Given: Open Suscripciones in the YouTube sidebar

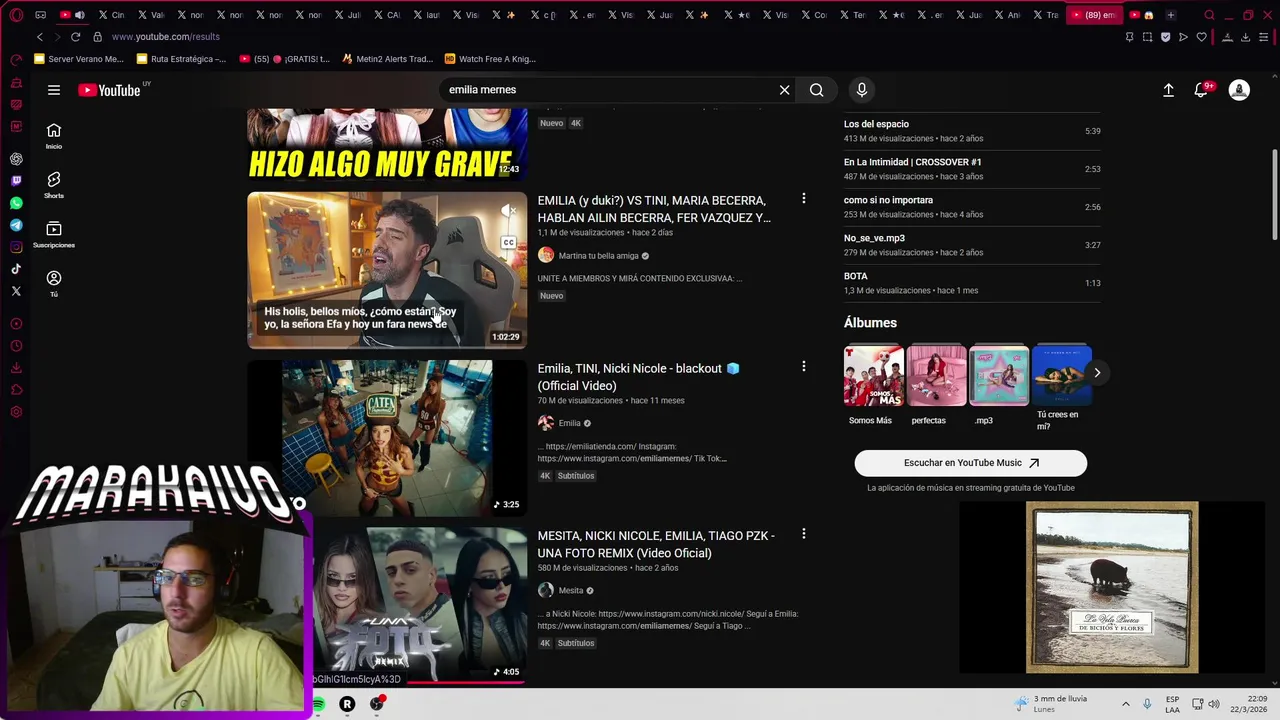Looking at the screenshot, I should (x=54, y=234).
